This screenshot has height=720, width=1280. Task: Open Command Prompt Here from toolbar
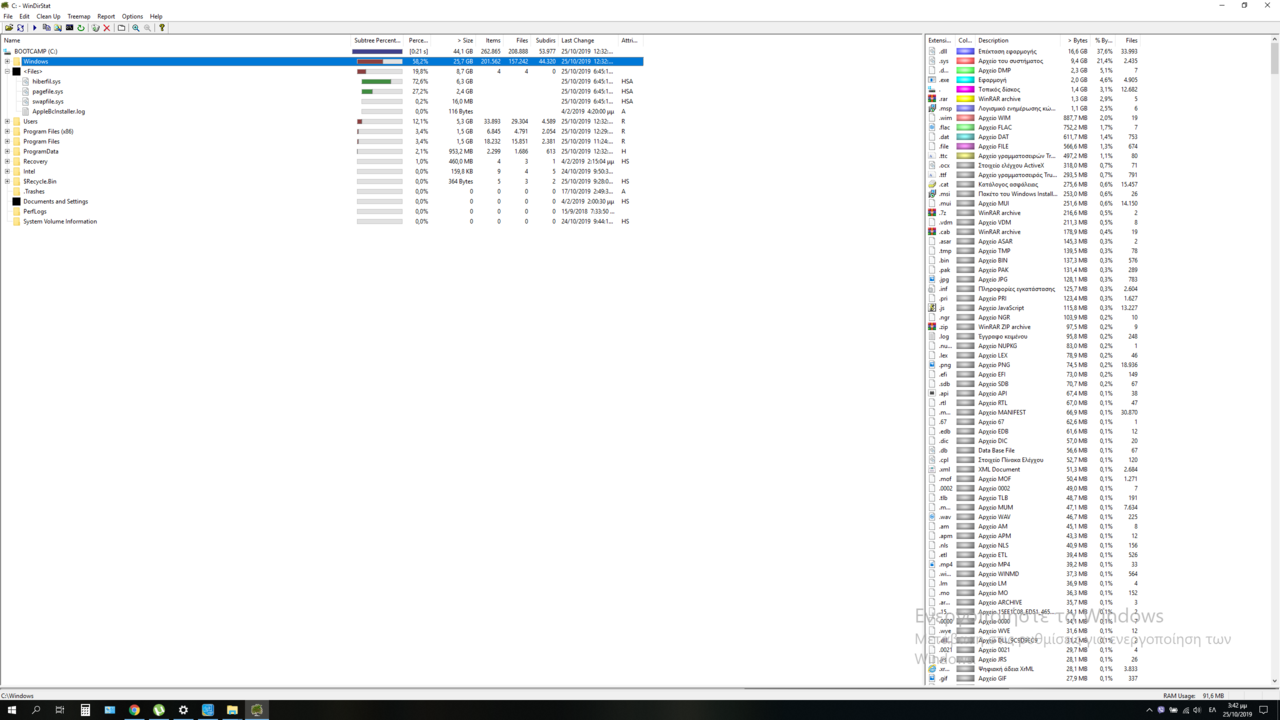[69, 28]
